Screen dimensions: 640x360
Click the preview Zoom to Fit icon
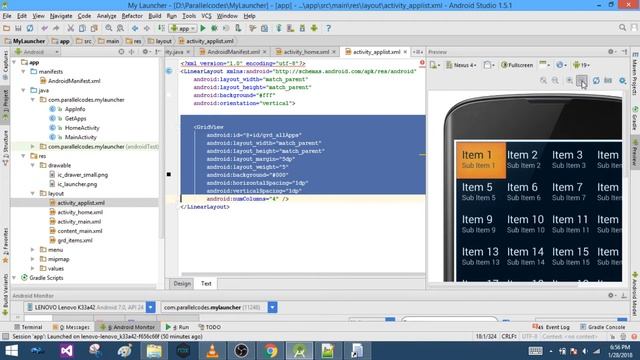pos(543,81)
